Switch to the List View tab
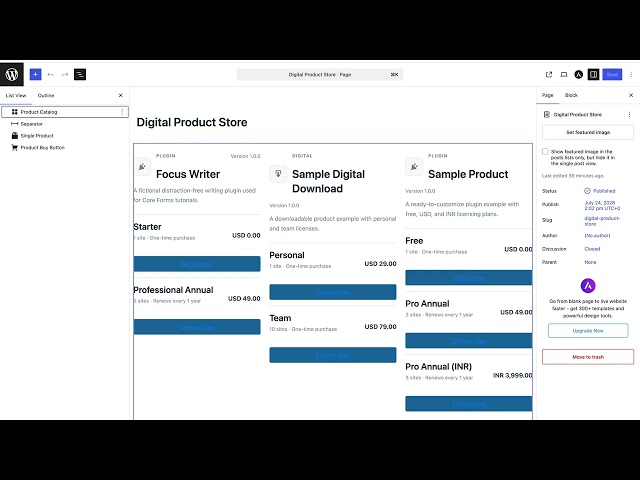Image resolution: width=640 pixels, height=480 pixels. [x=16, y=96]
